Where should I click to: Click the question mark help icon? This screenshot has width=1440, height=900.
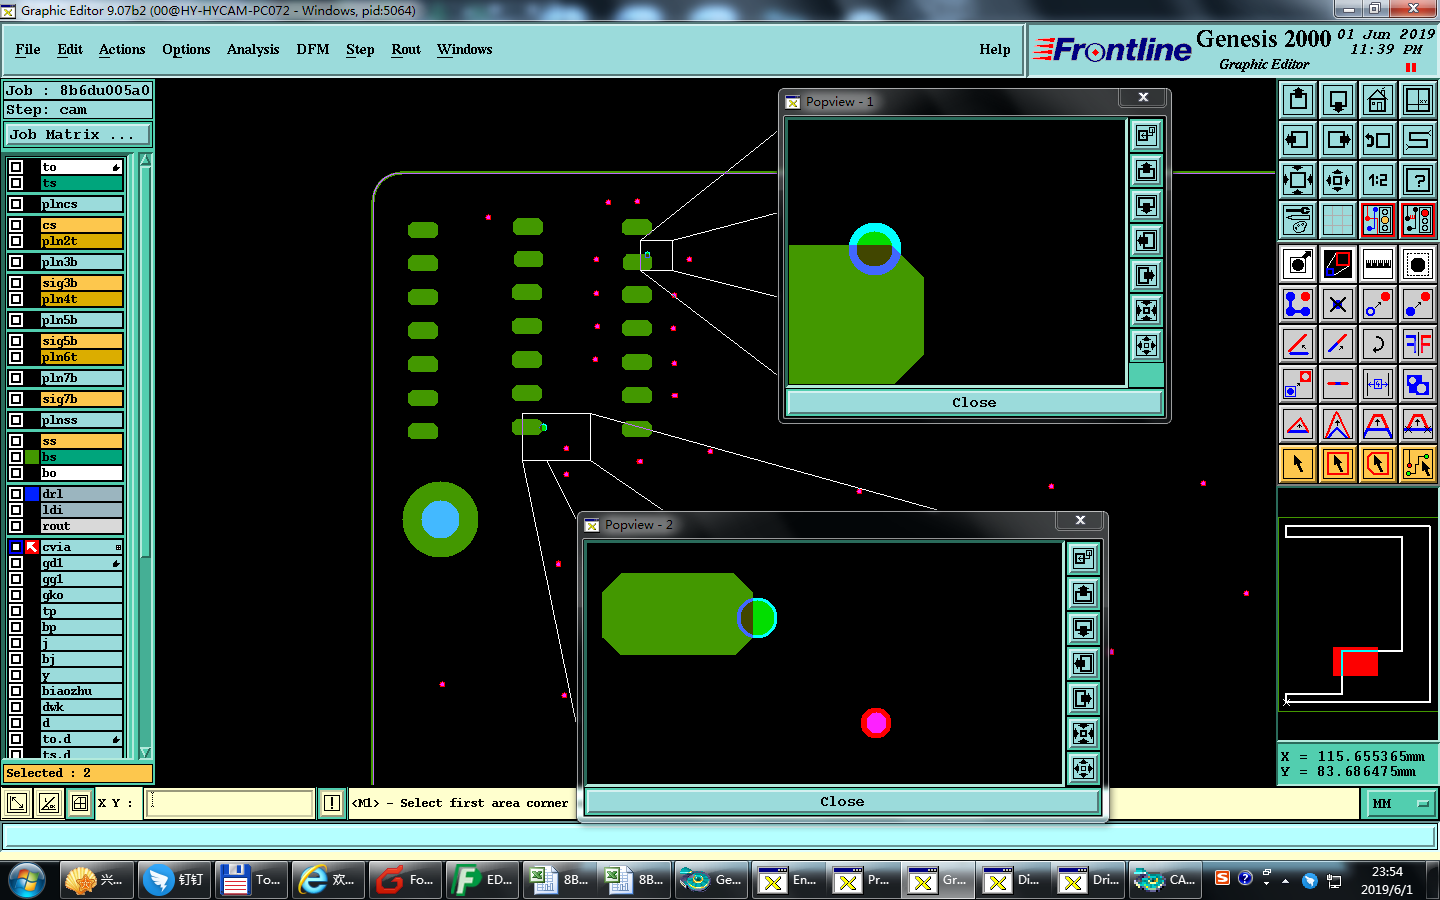1418,180
